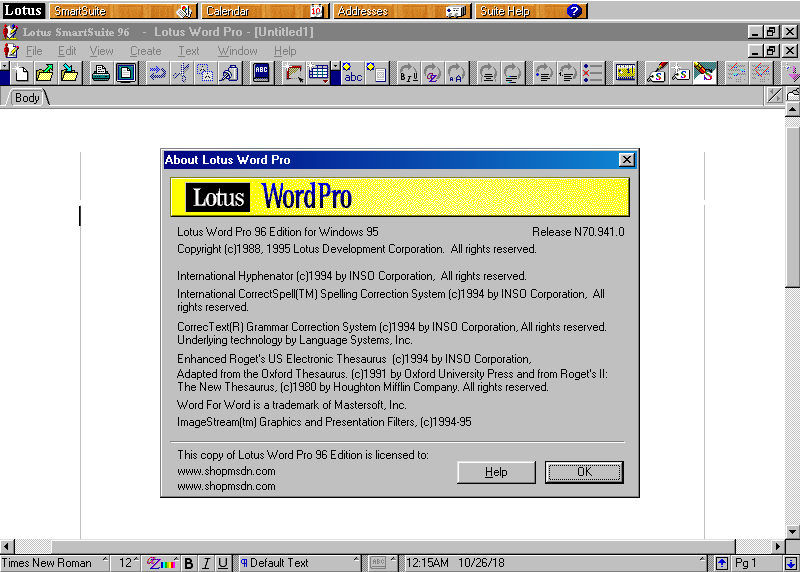Viewport: 800px width, 572px height.
Task: Open the Window menu
Action: [x=237, y=51]
